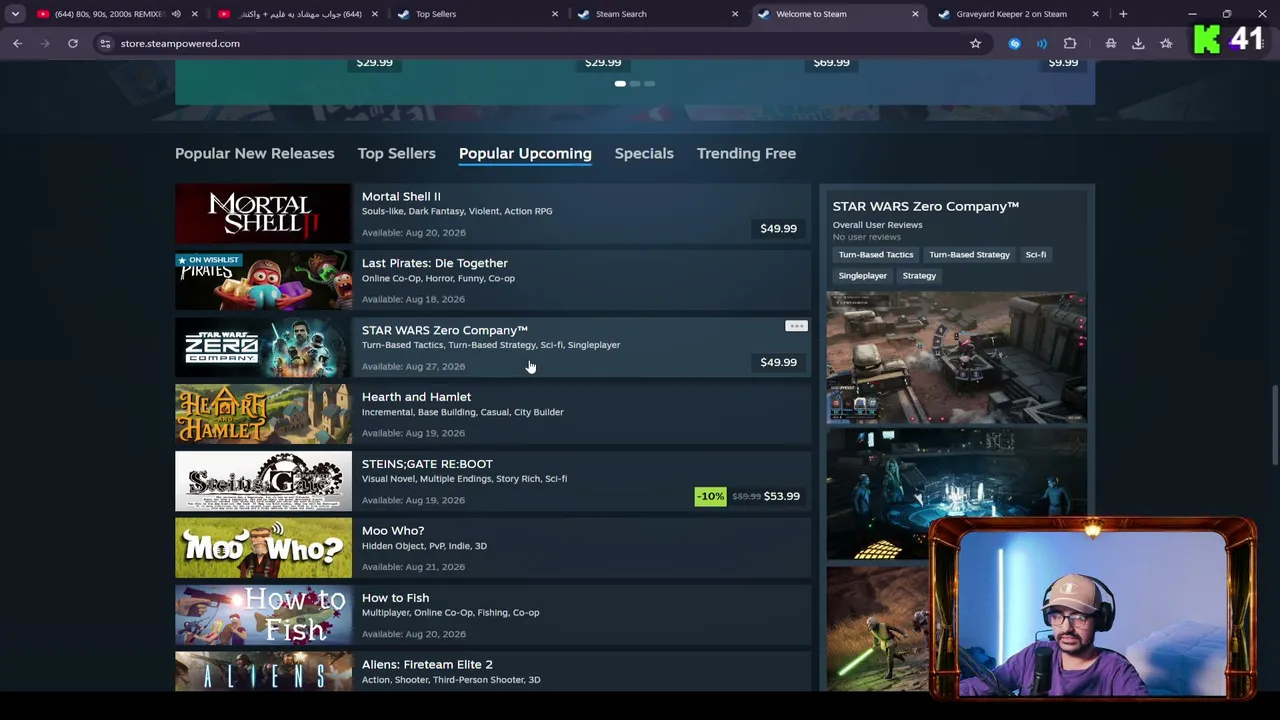This screenshot has height=720, width=1280.
Task: Select the second carousel page dot
Action: (635, 84)
